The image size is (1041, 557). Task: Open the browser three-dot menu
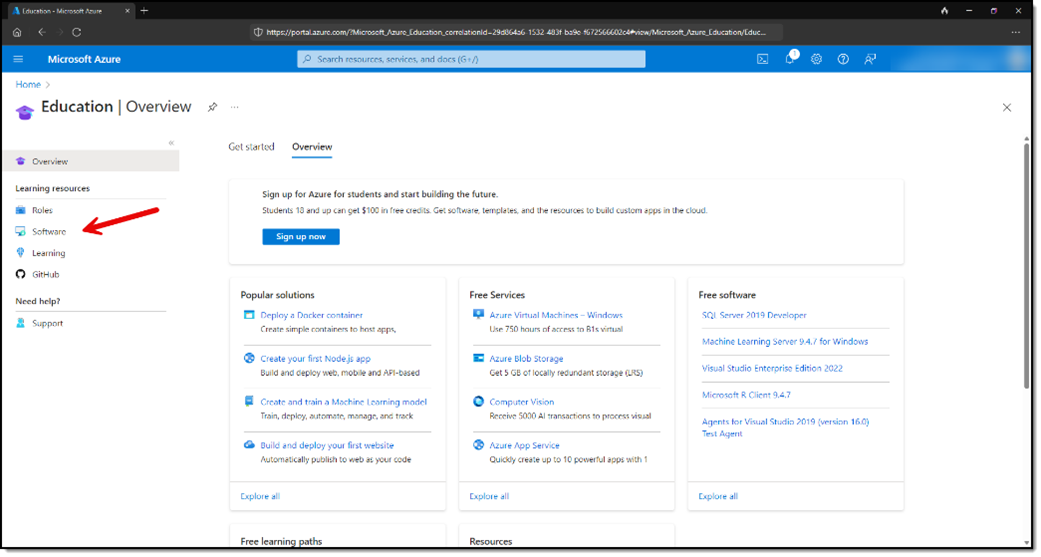[1015, 32]
